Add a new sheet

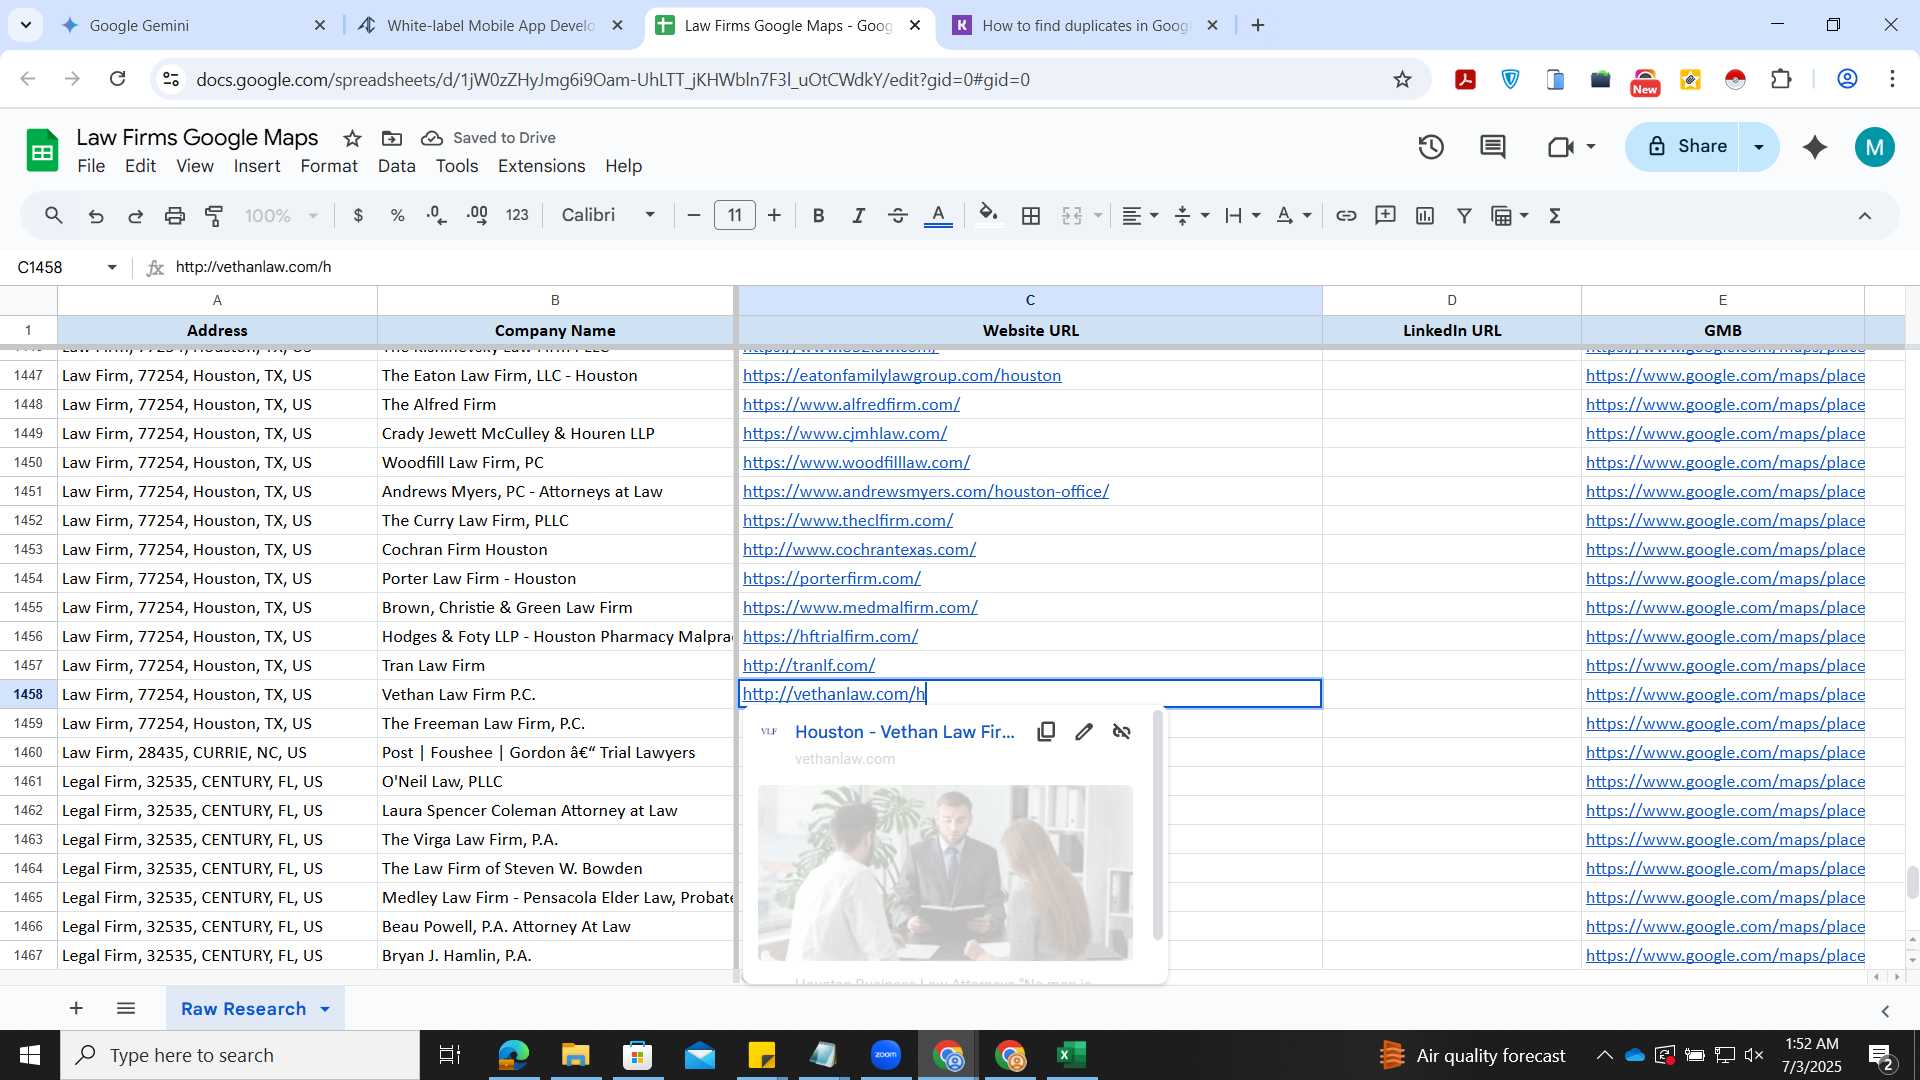[76, 1009]
